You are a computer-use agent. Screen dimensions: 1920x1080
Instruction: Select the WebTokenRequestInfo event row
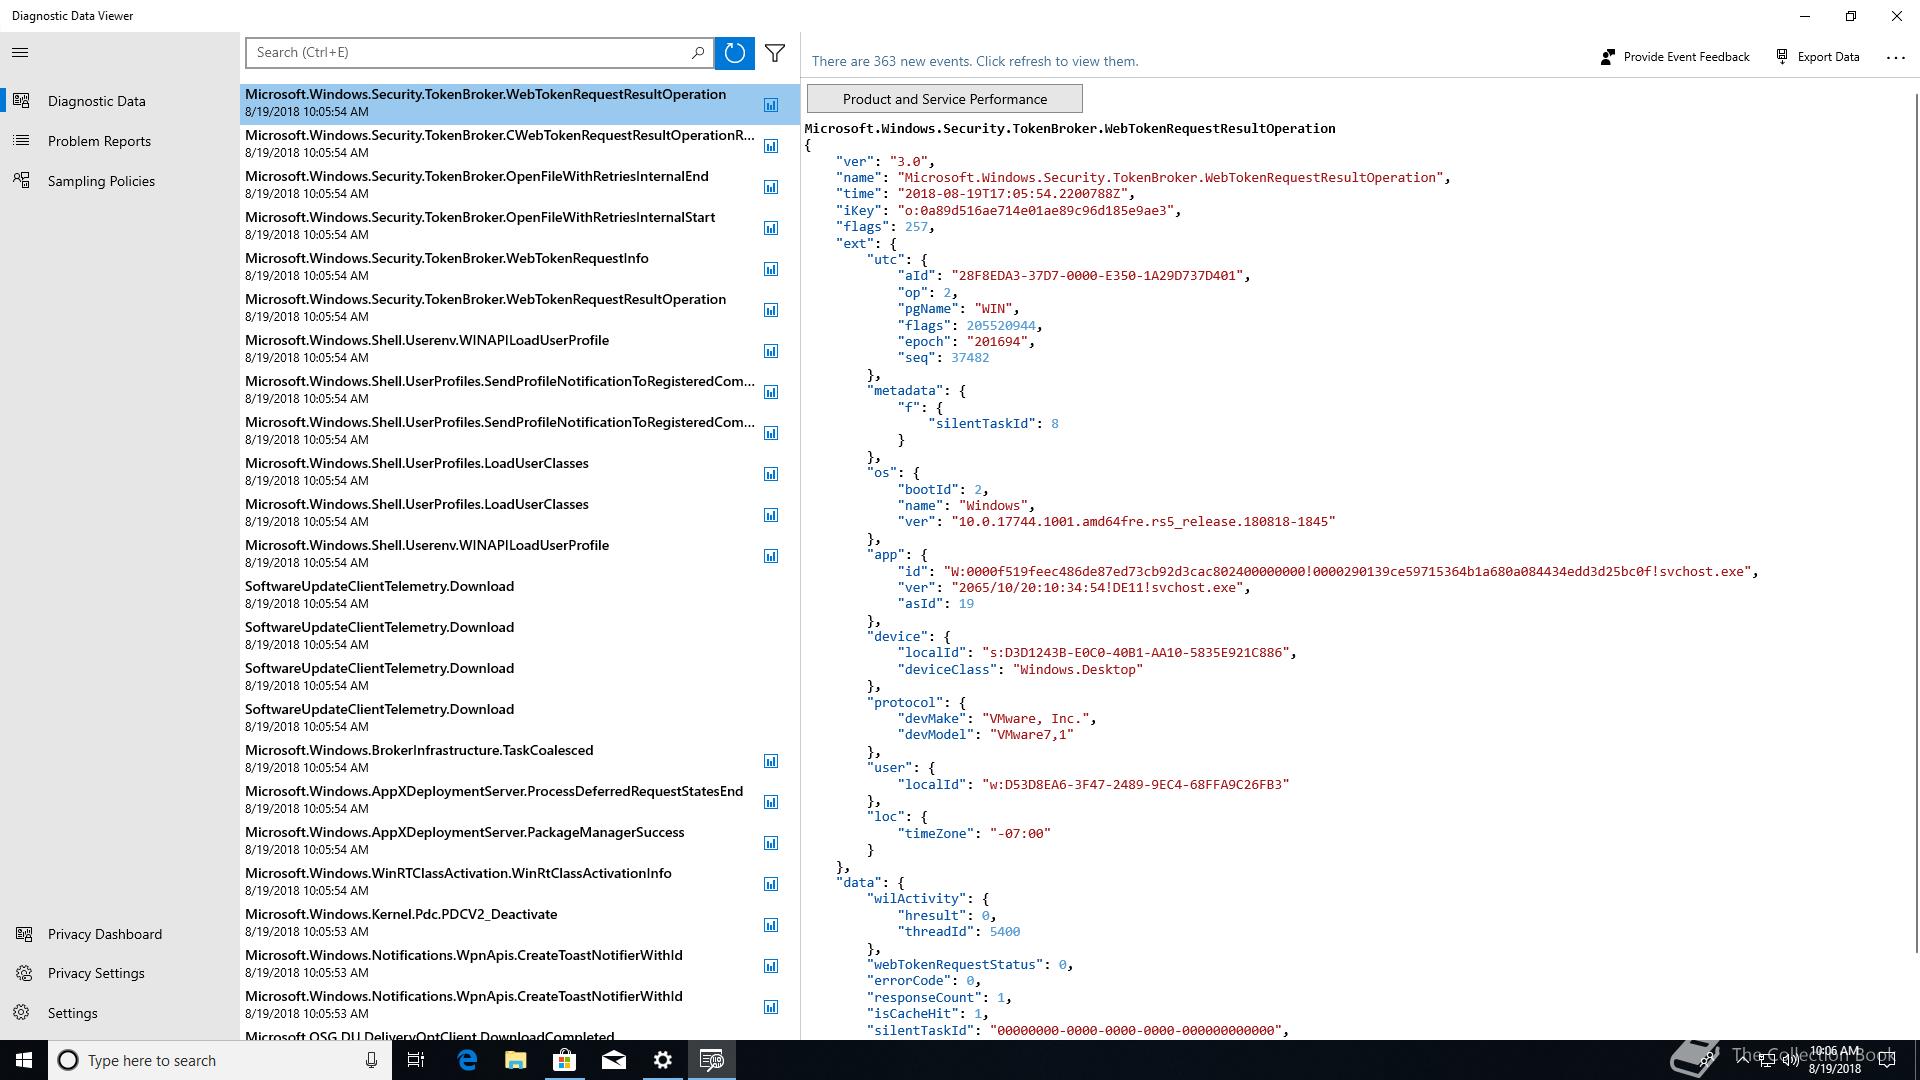click(x=520, y=267)
